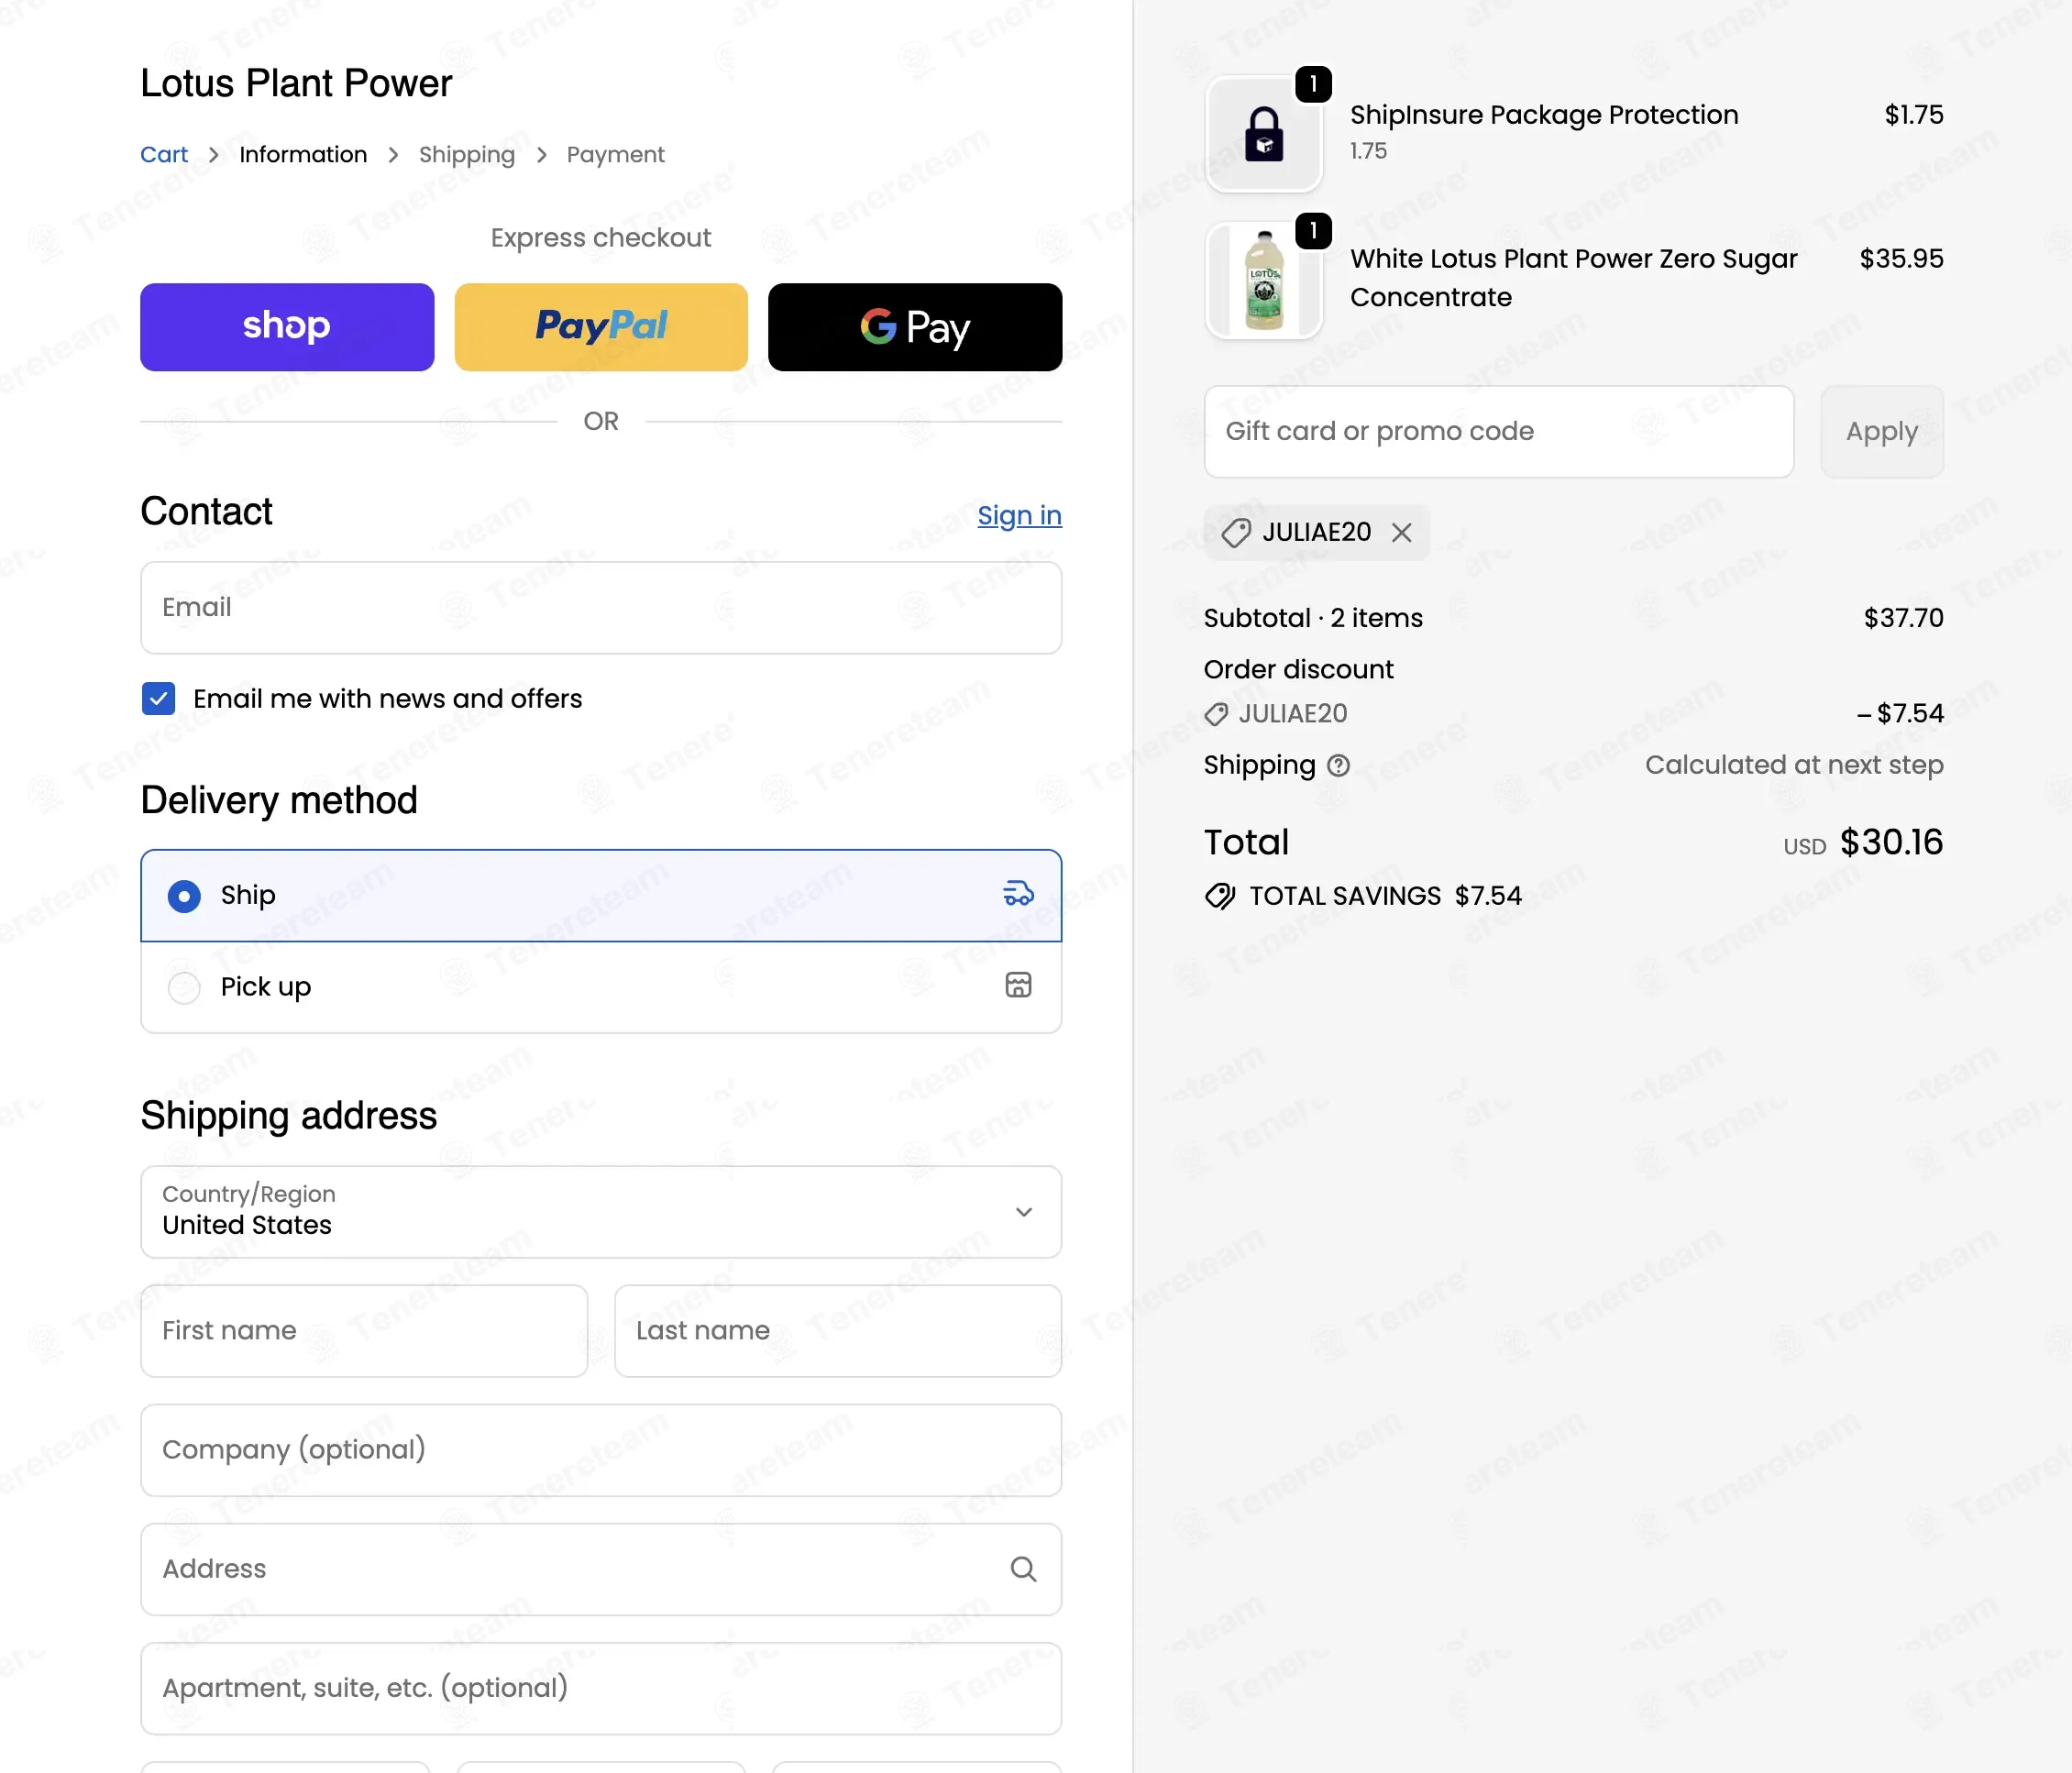
Task: Check out with Google Pay button
Action: (x=915, y=327)
